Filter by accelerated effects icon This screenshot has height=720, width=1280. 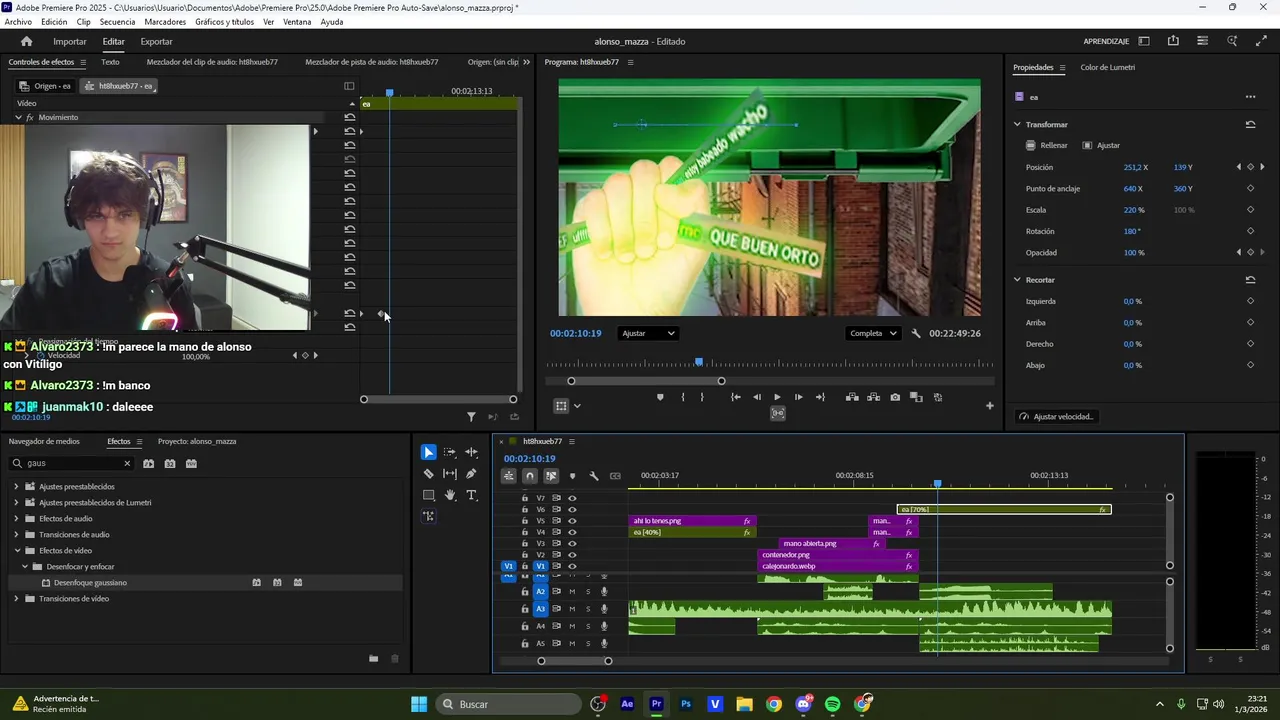click(148, 463)
